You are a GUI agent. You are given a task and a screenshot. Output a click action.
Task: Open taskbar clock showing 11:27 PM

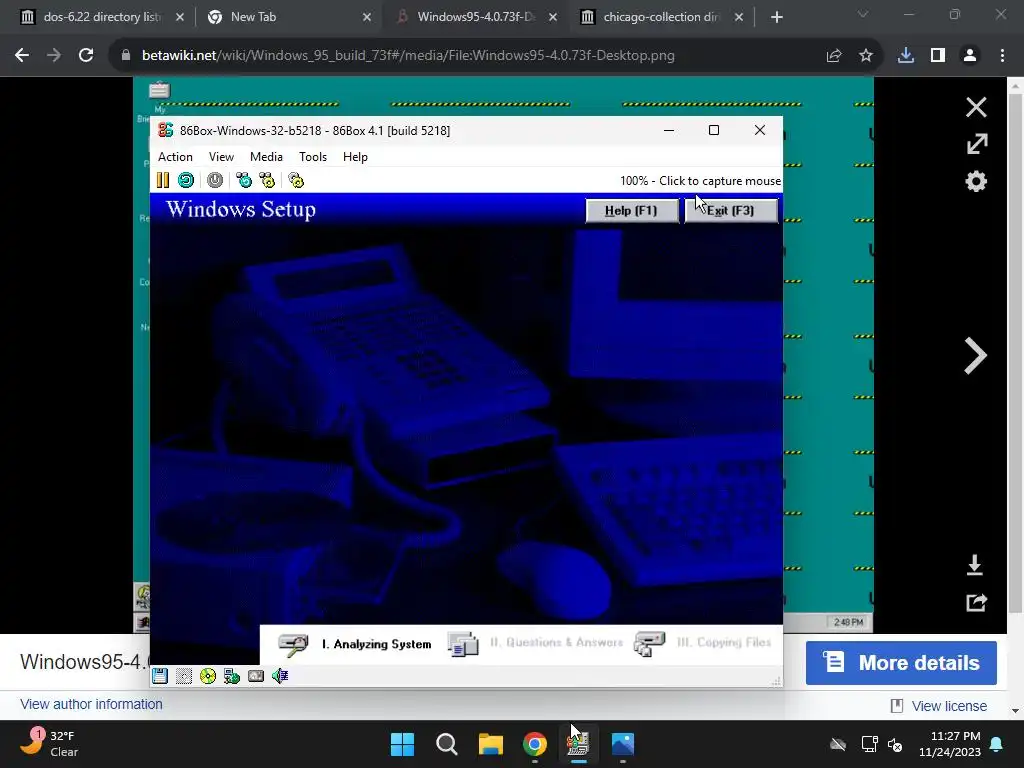tap(950, 744)
